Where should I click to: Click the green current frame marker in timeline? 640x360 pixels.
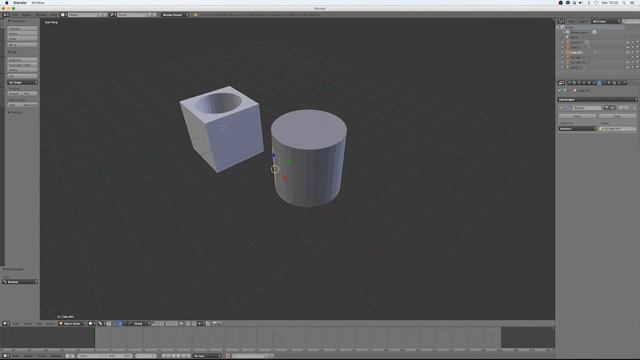click(x=95, y=338)
